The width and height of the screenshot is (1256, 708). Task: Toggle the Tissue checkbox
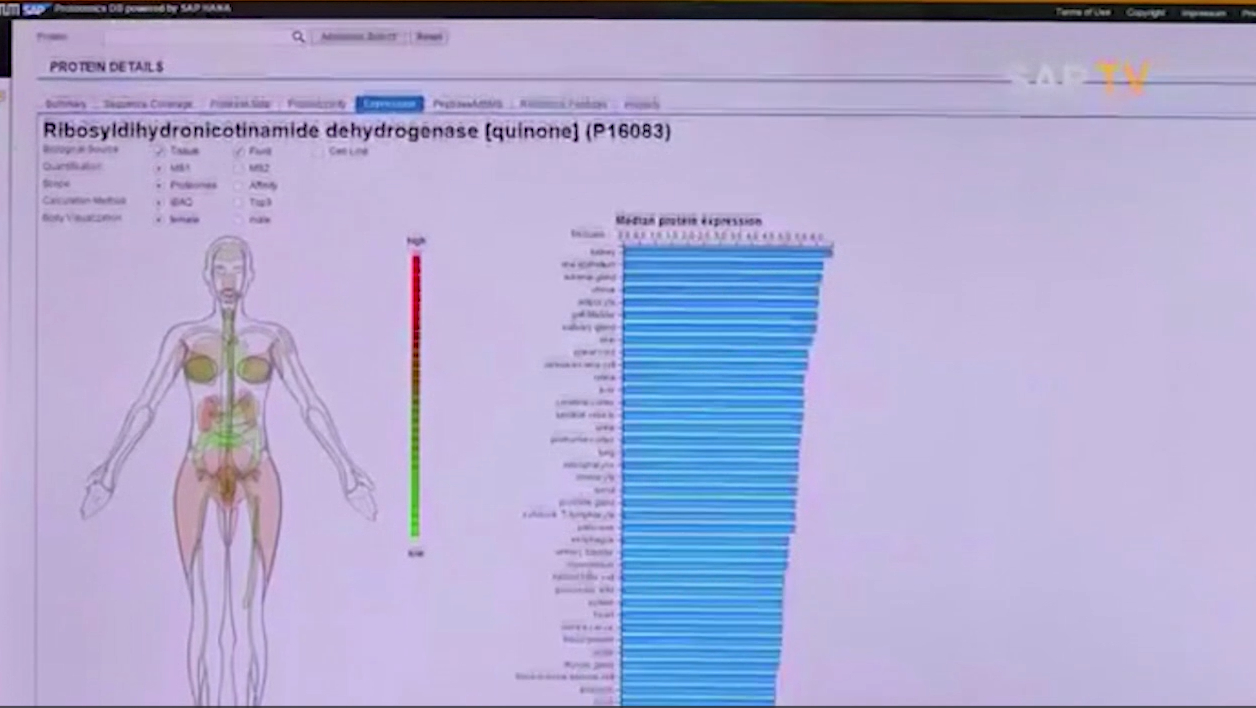(159, 151)
